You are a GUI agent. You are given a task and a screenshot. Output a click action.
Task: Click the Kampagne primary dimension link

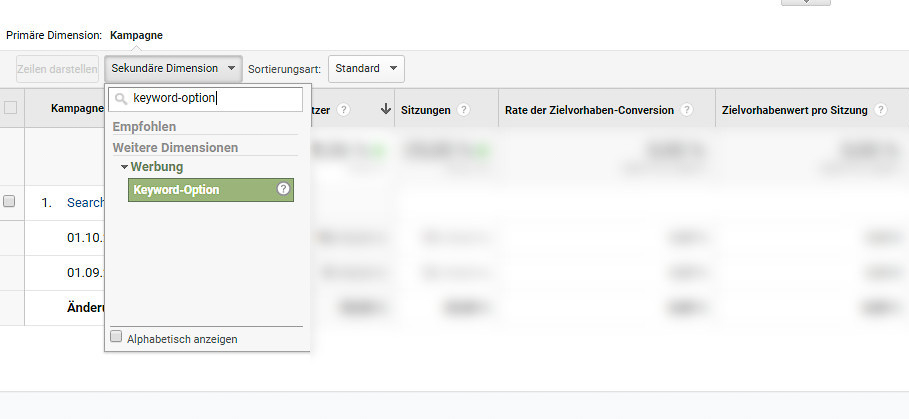coord(136,35)
